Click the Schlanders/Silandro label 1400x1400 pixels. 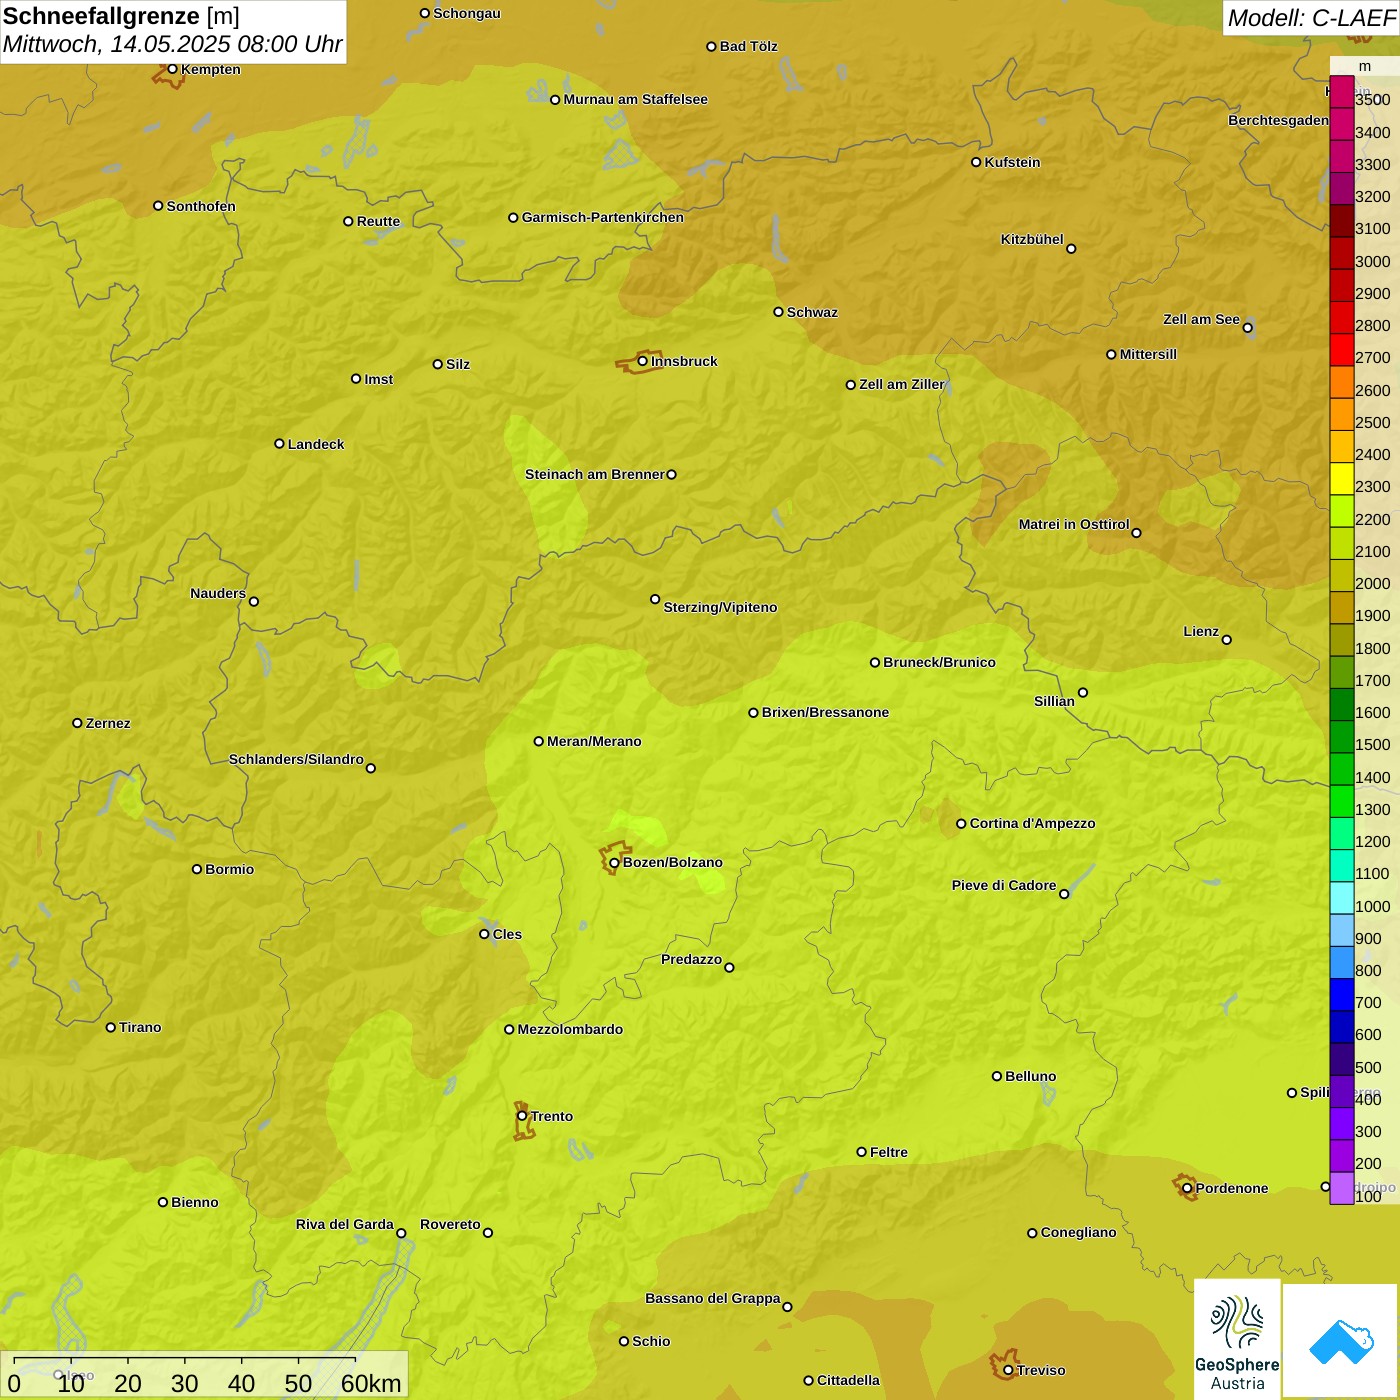296,759
